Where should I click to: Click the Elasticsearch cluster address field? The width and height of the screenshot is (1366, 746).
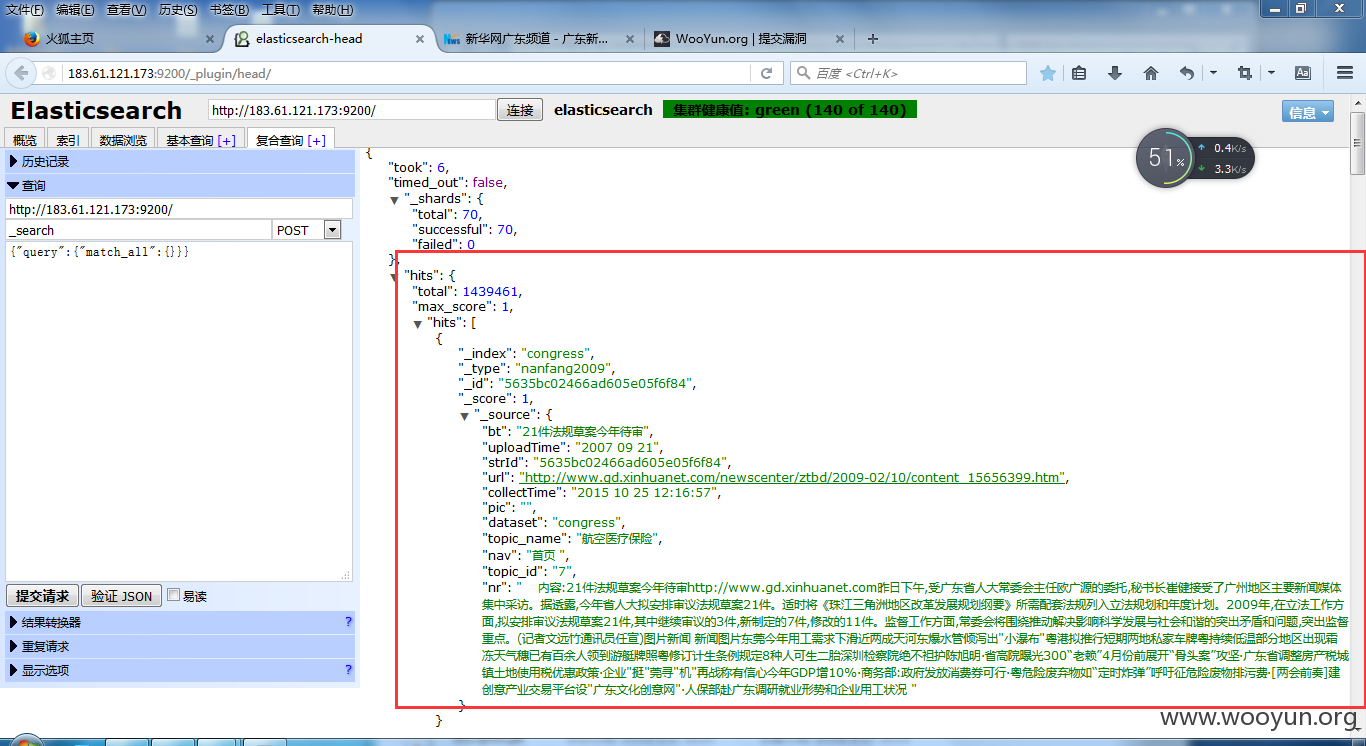352,110
